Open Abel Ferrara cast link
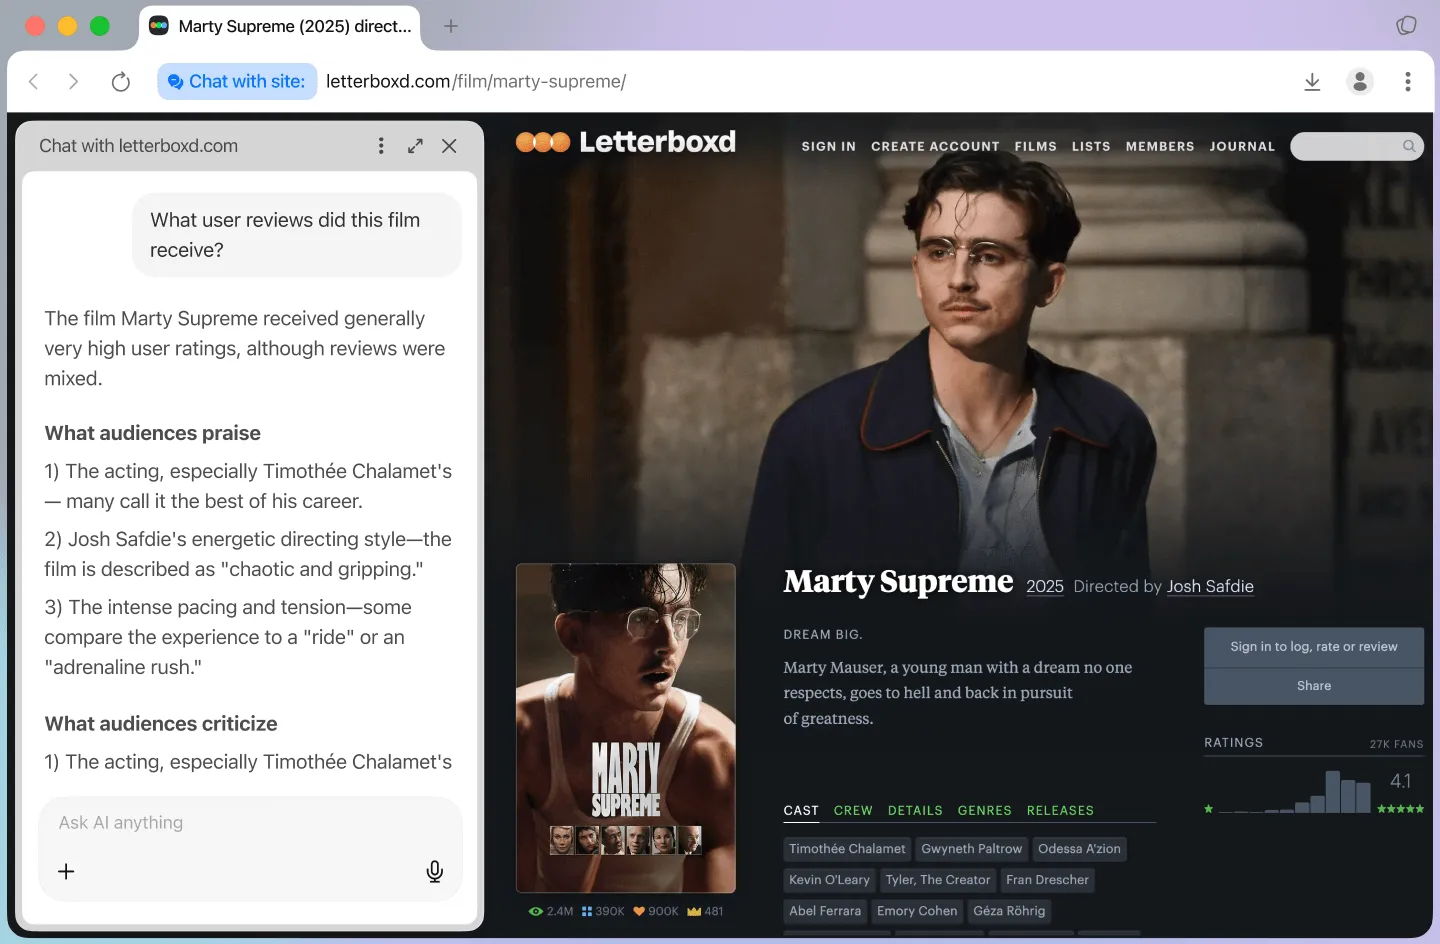Viewport: 1440px width, 944px height. (825, 911)
